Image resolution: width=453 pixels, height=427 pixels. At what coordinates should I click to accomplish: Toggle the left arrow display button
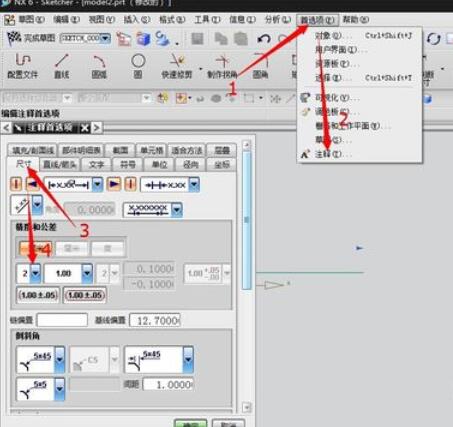[32, 184]
